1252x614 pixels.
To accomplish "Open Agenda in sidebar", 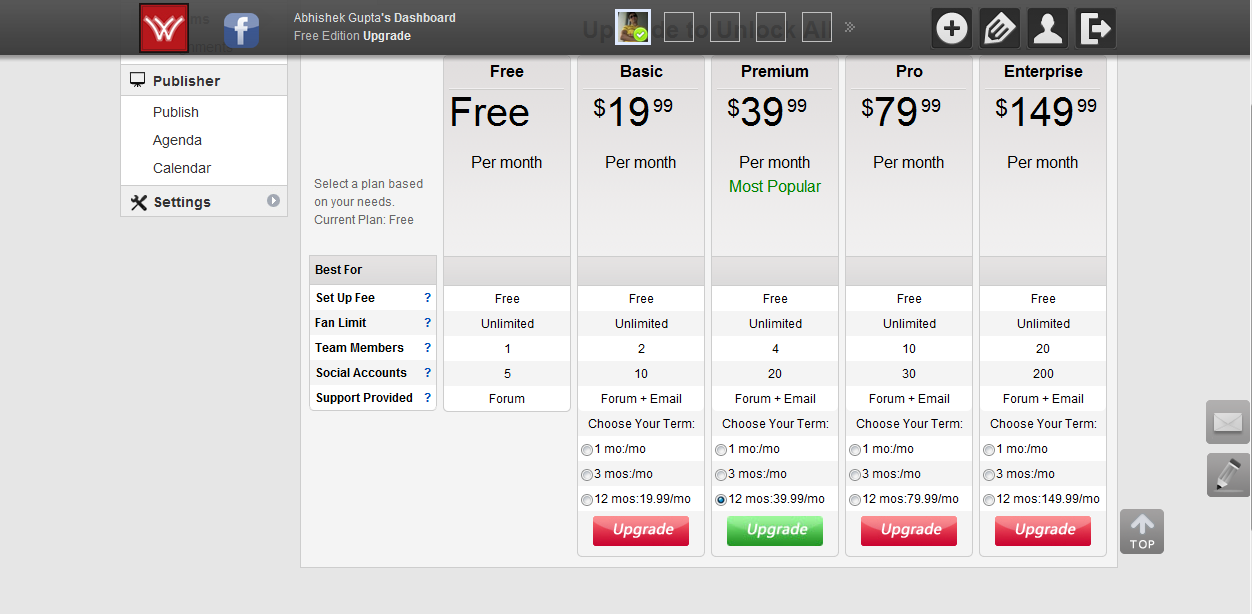I will tap(177, 140).
